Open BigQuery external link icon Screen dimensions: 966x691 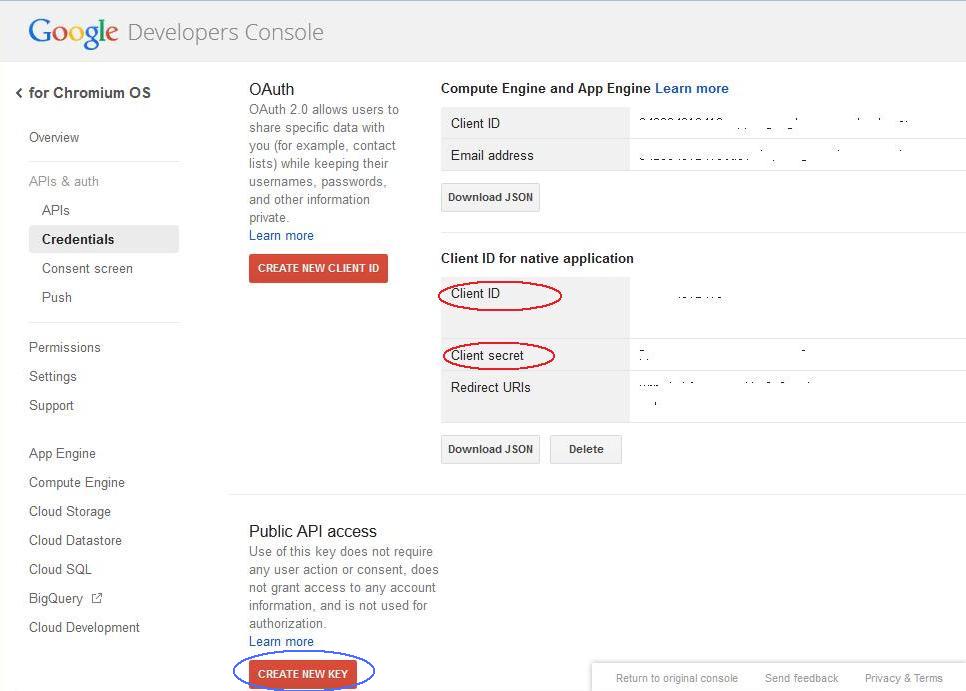pos(97,598)
